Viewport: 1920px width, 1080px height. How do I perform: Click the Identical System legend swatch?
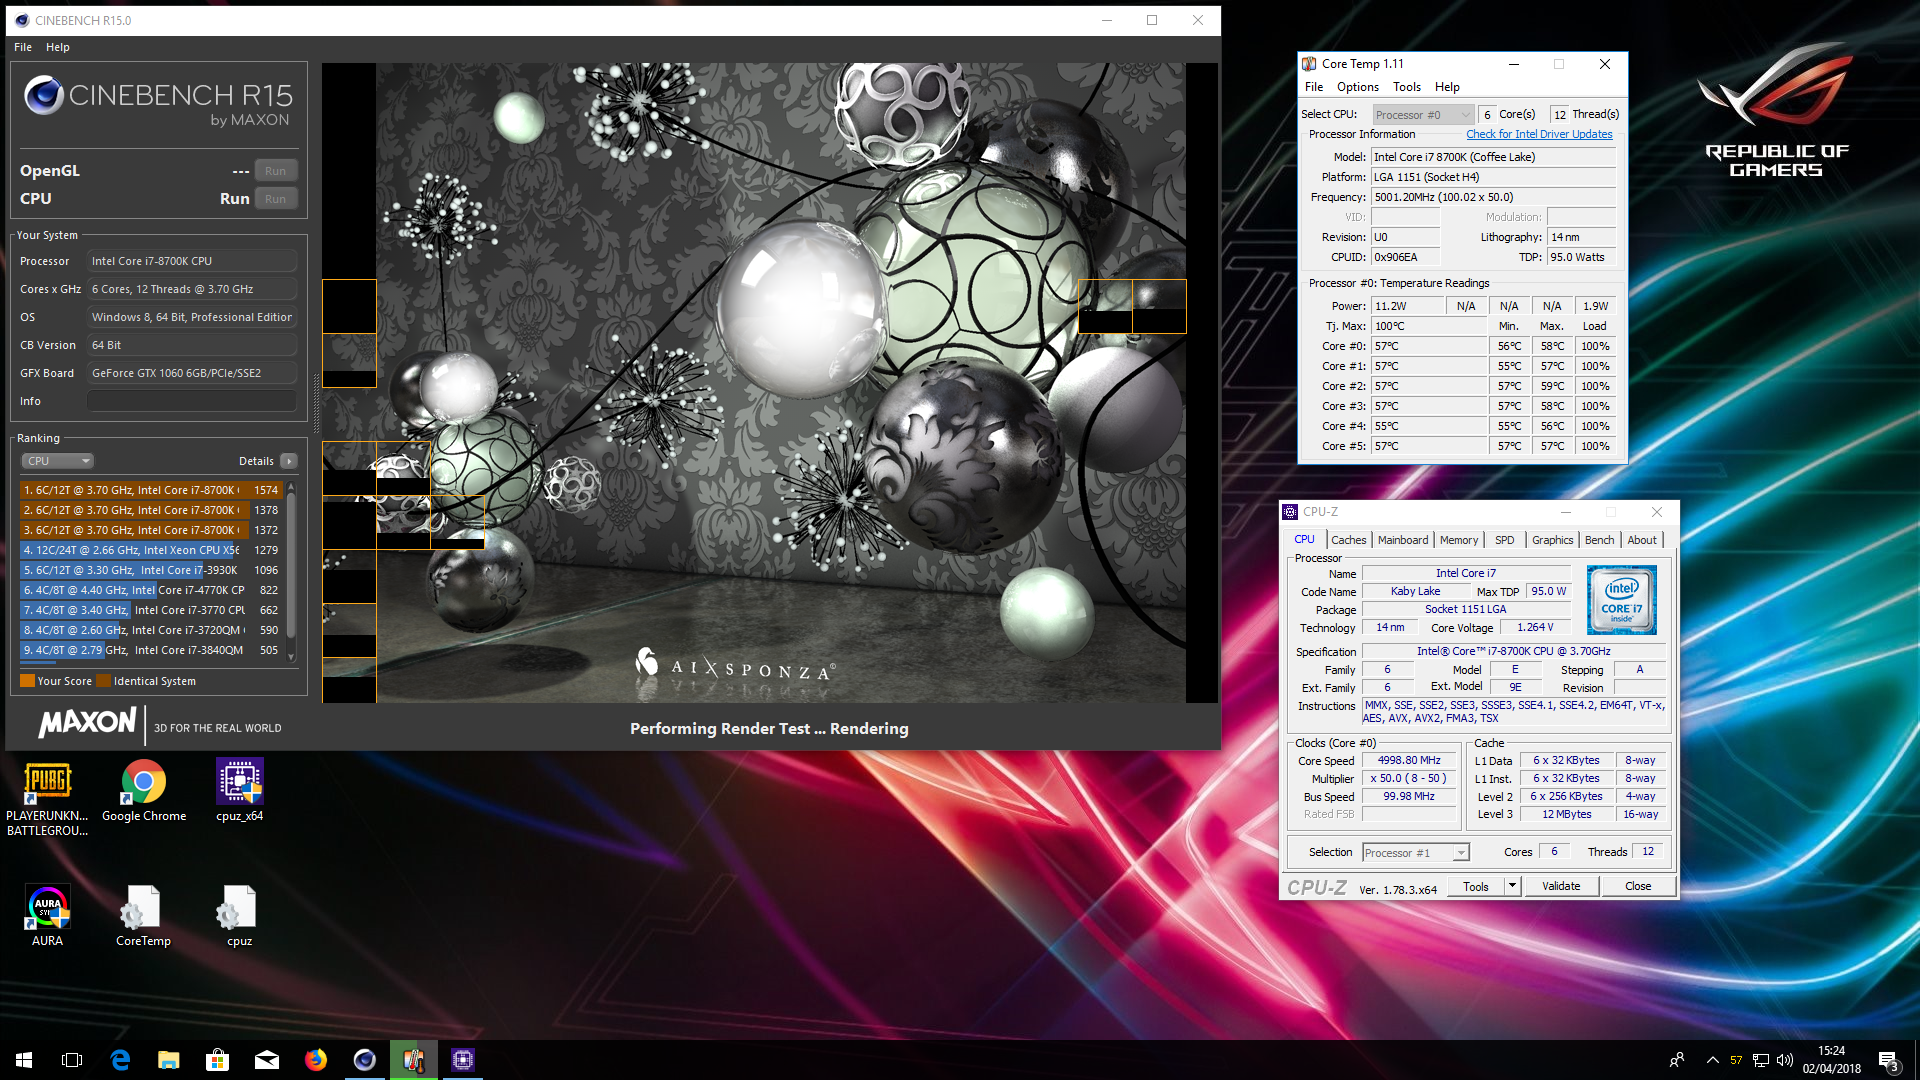point(103,681)
